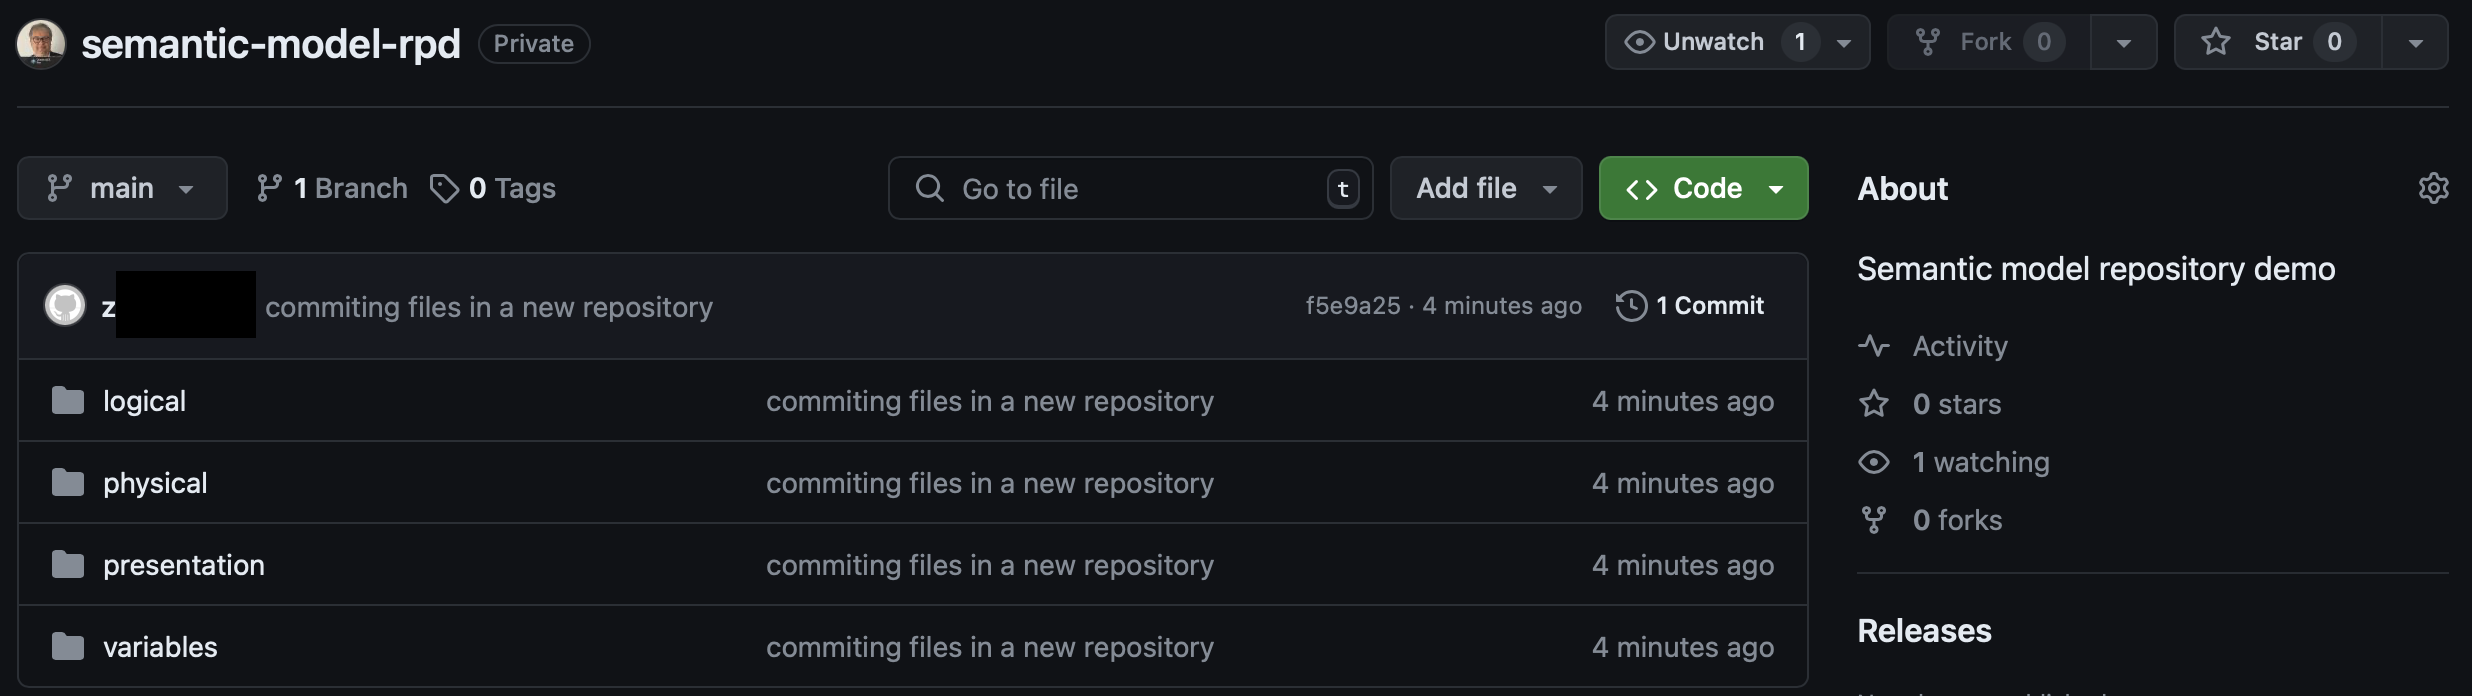Image resolution: width=2472 pixels, height=696 pixels.
Task: Open the variables folder
Action: click(x=160, y=647)
